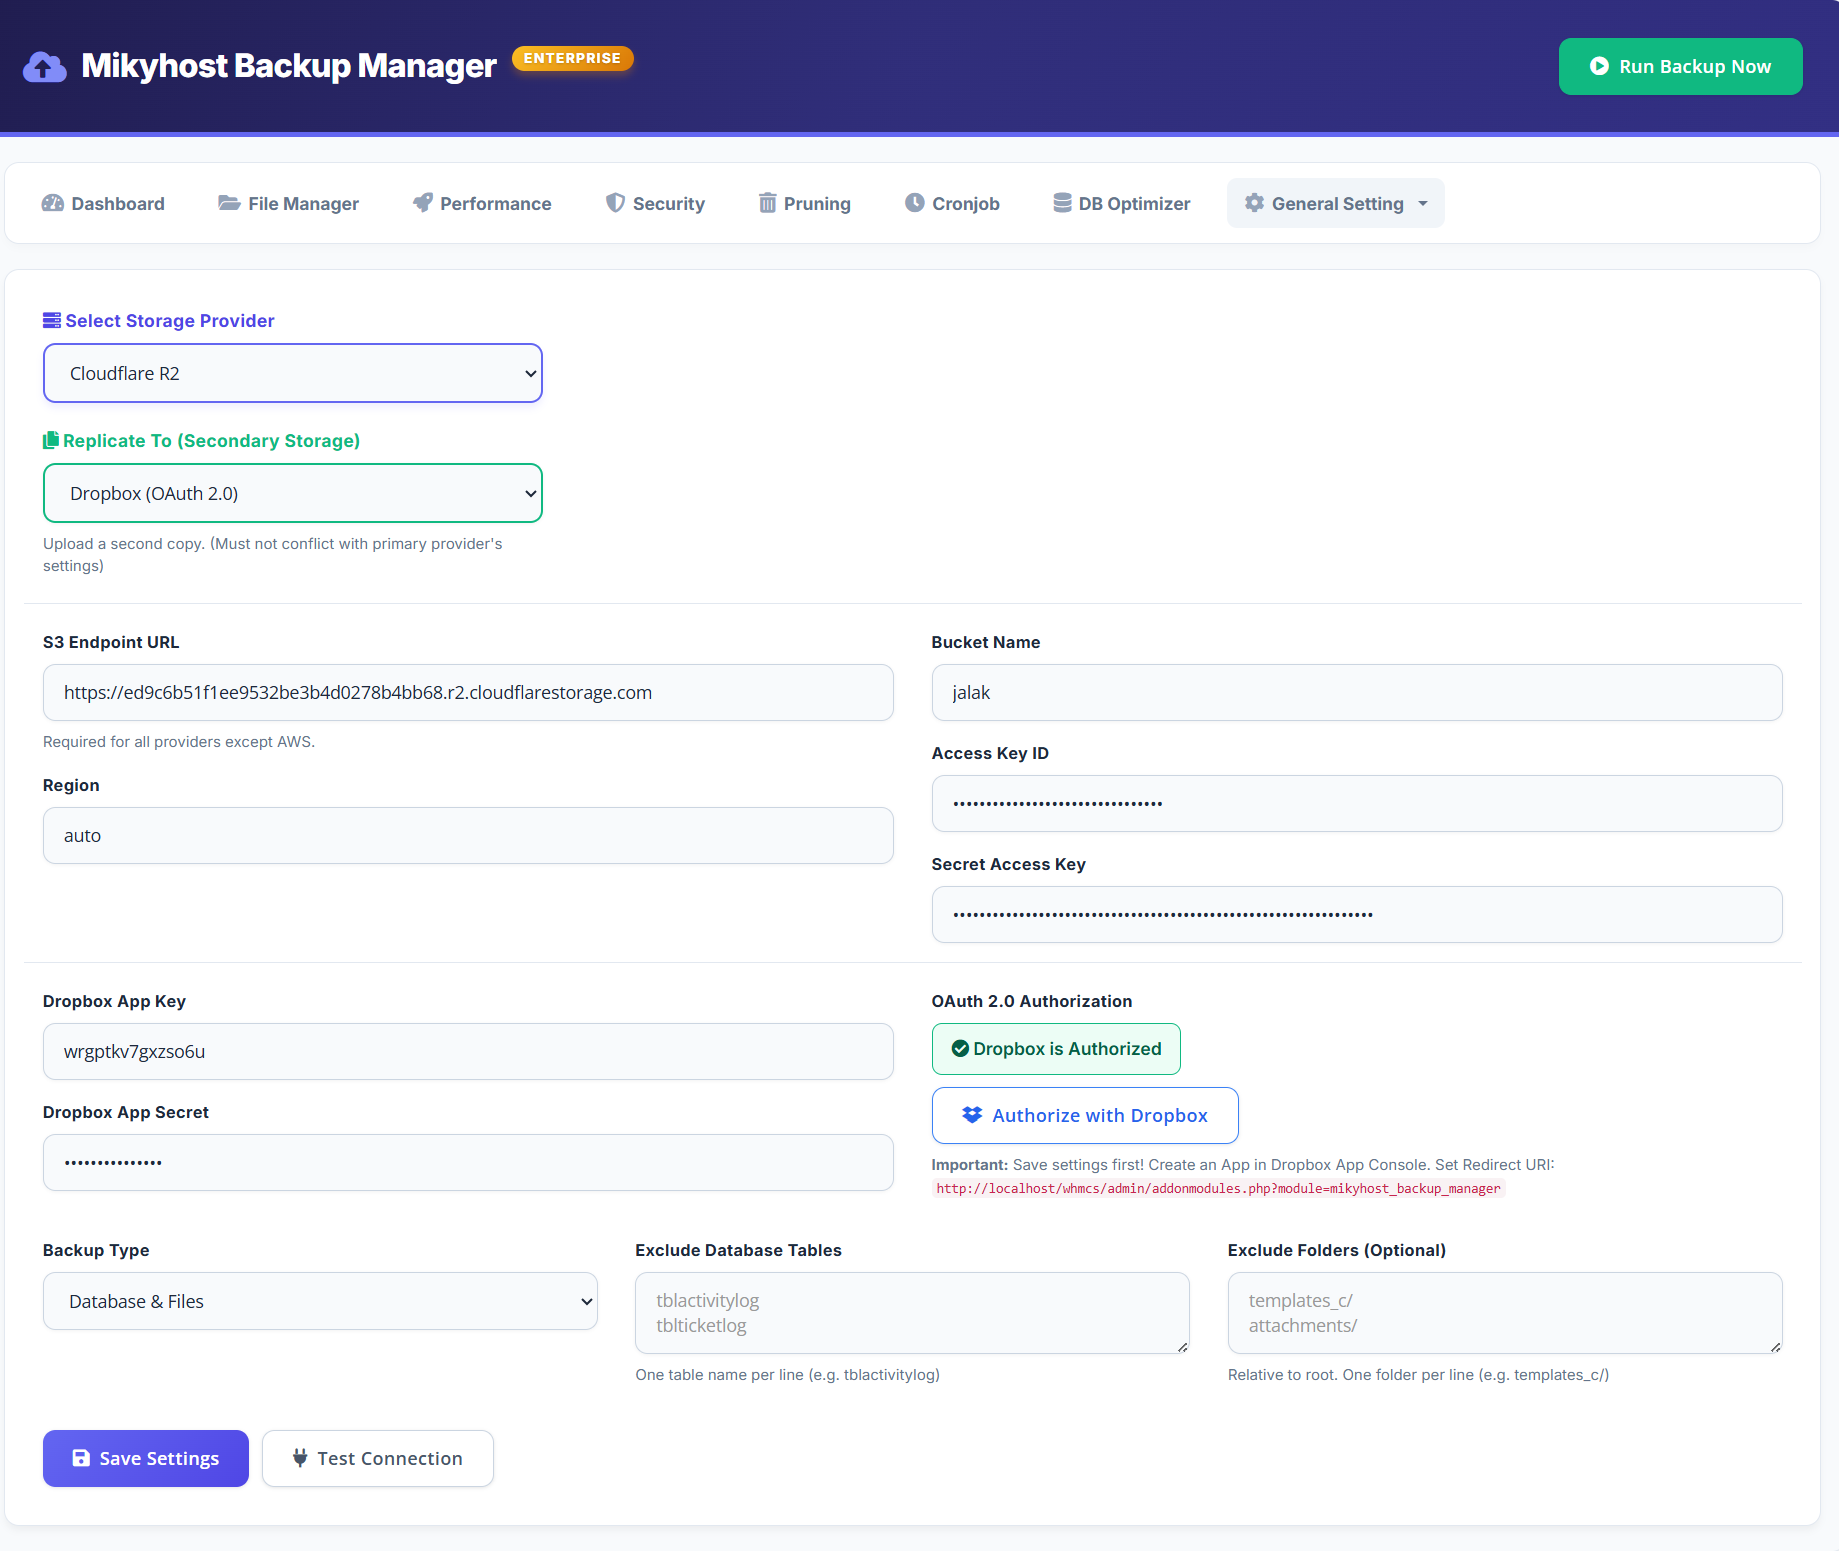Open the General Setting menu

[1336, 203]
